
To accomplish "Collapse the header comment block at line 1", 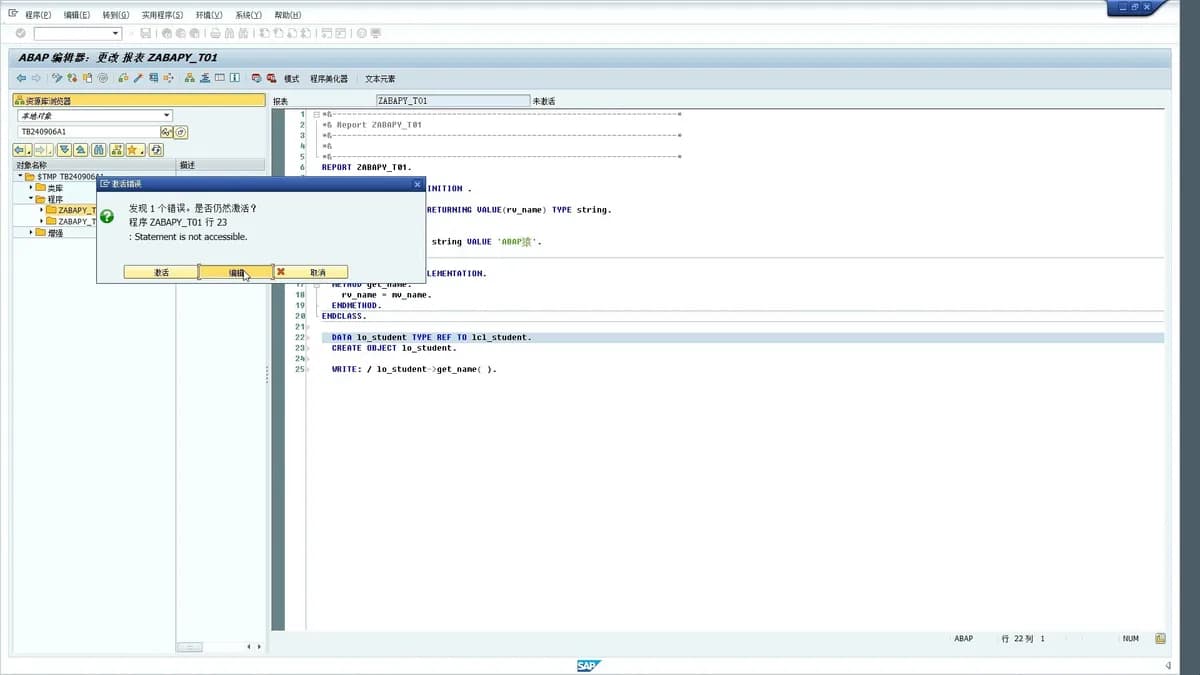I will pyautogui.click(x=316, y=114).
